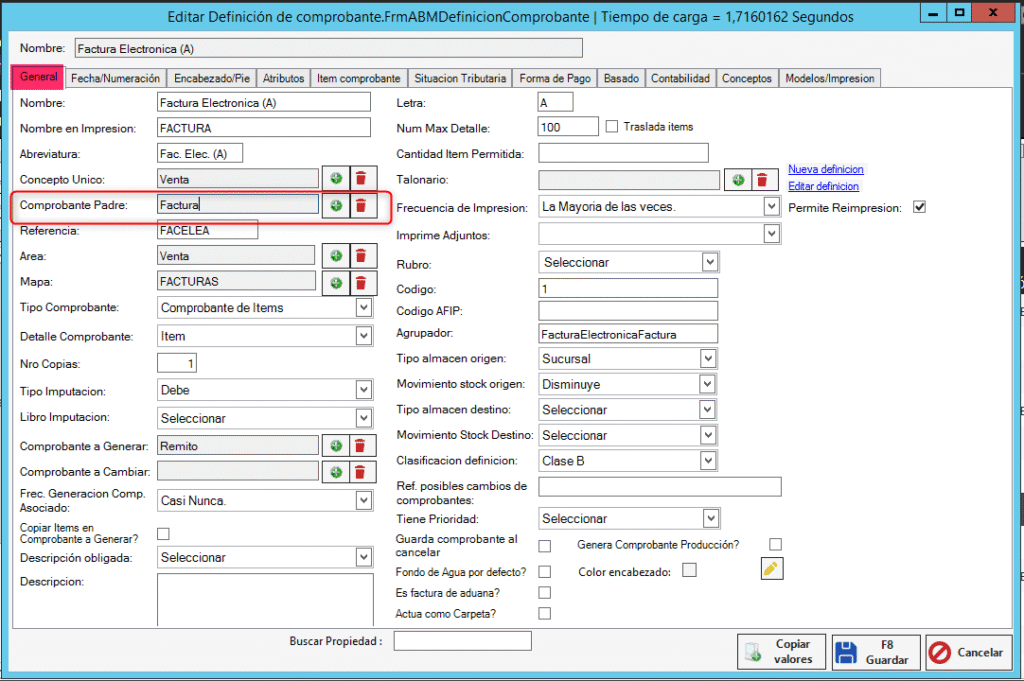Click green add icon beside Area field
This screenshot has height=681, width=1024.
336,256
